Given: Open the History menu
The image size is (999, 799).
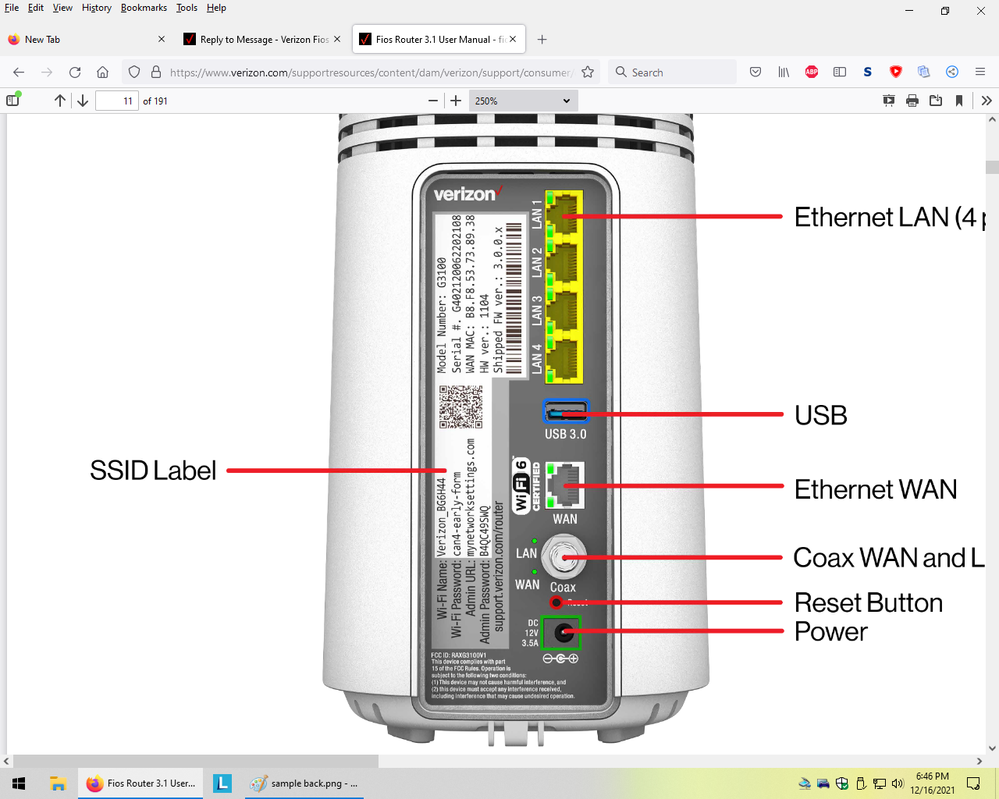Looking at the screenshot, I should (96, 8).
